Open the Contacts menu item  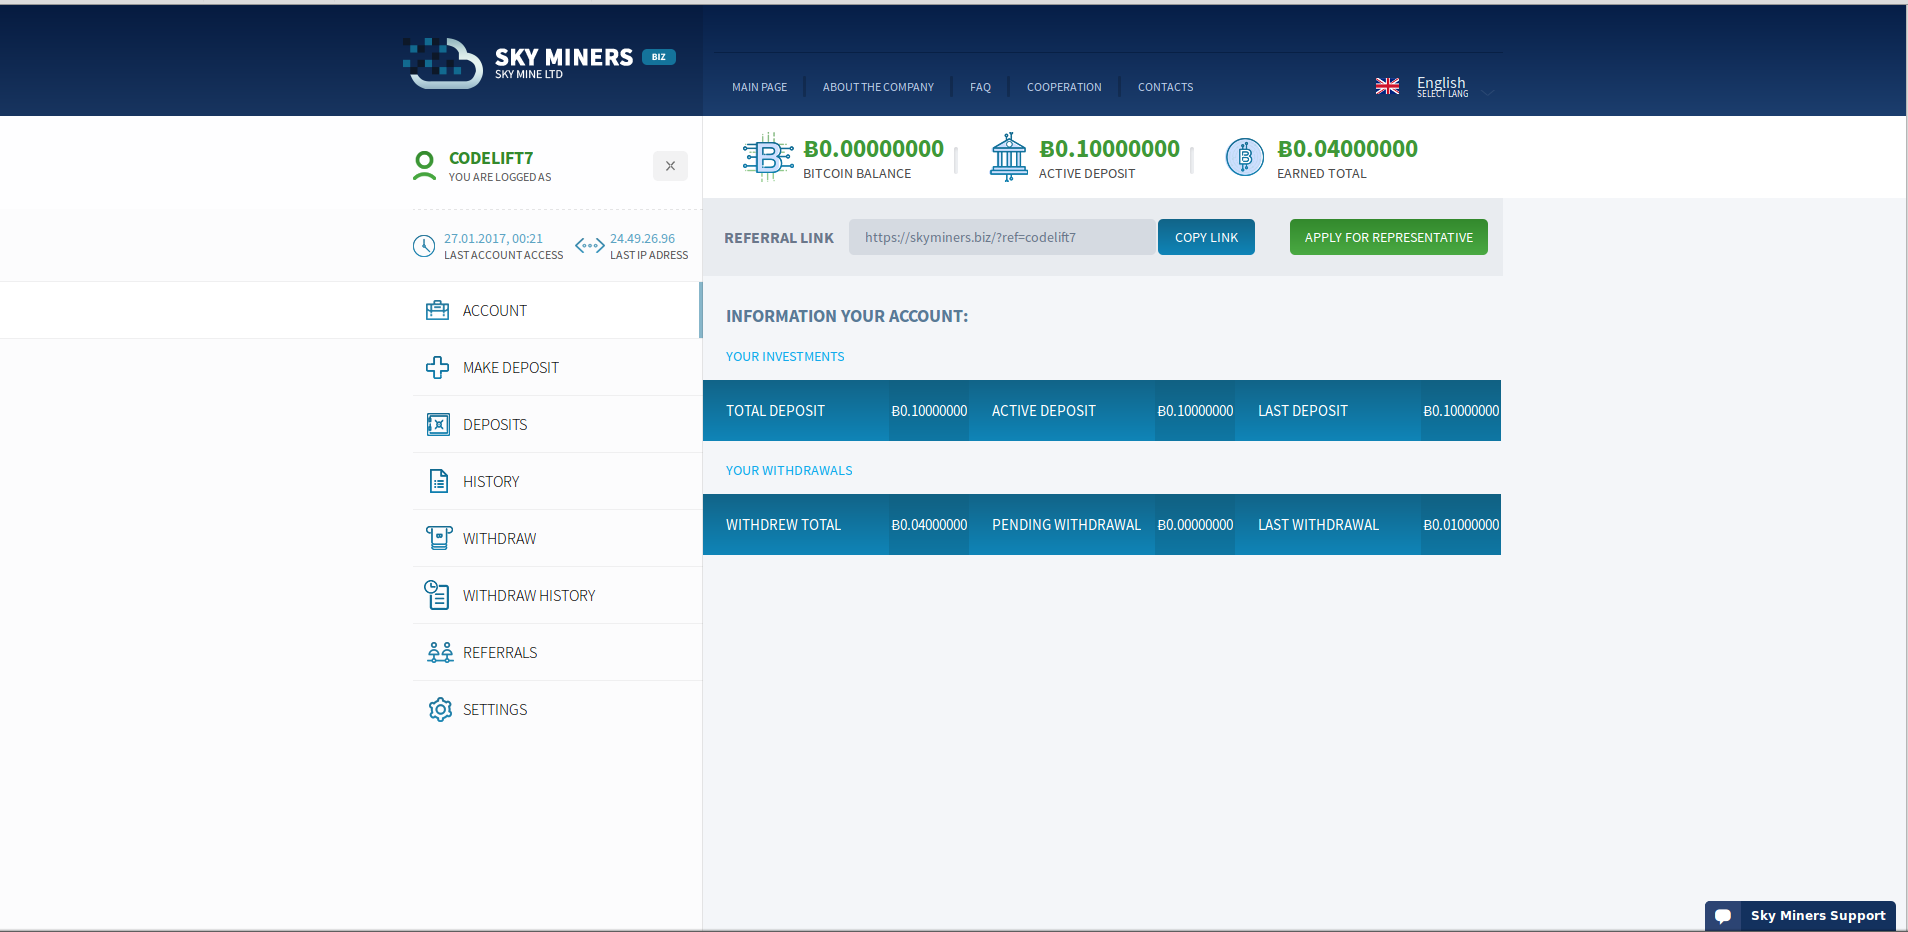(x=1165, y=87)
